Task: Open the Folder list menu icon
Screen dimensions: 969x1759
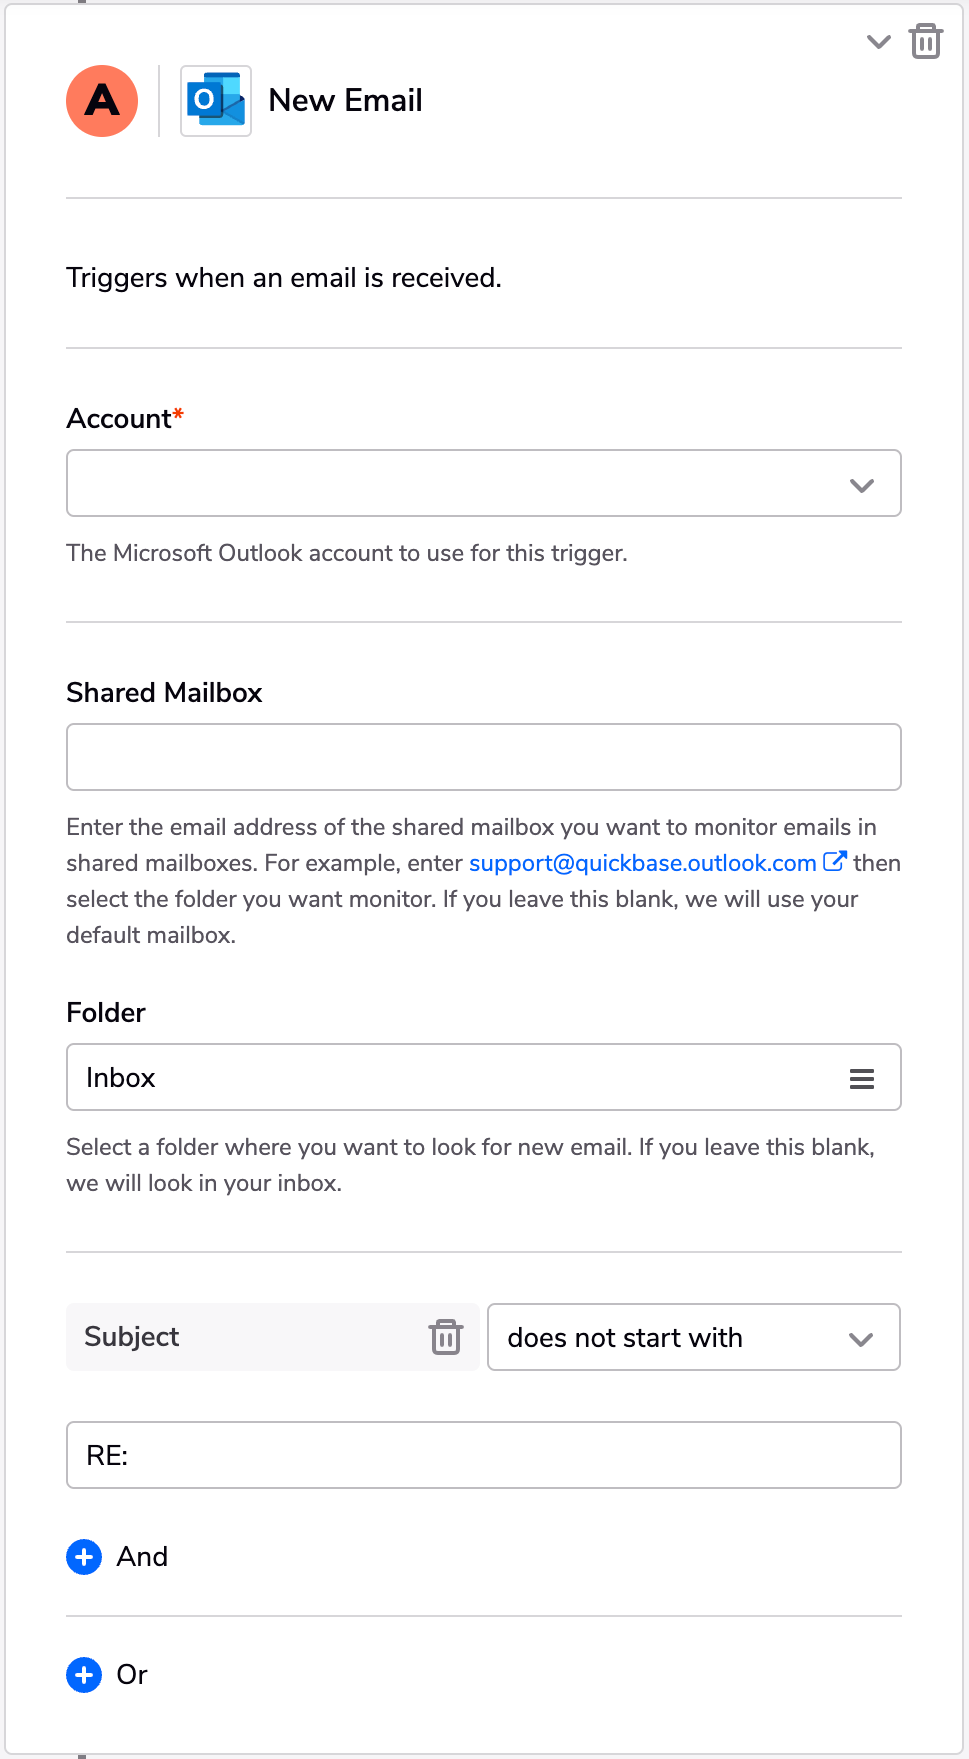Action: click(861, 1078)
